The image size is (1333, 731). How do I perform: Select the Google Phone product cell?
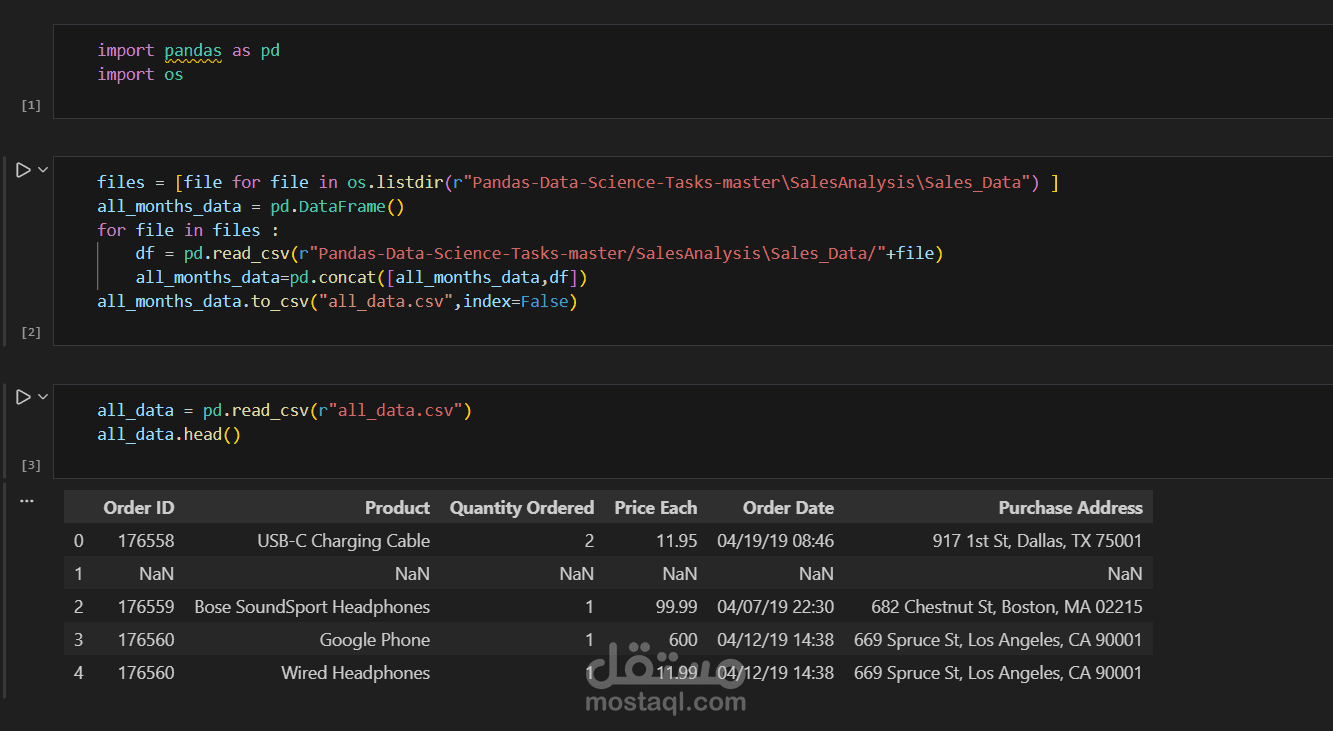click(374, 640)
